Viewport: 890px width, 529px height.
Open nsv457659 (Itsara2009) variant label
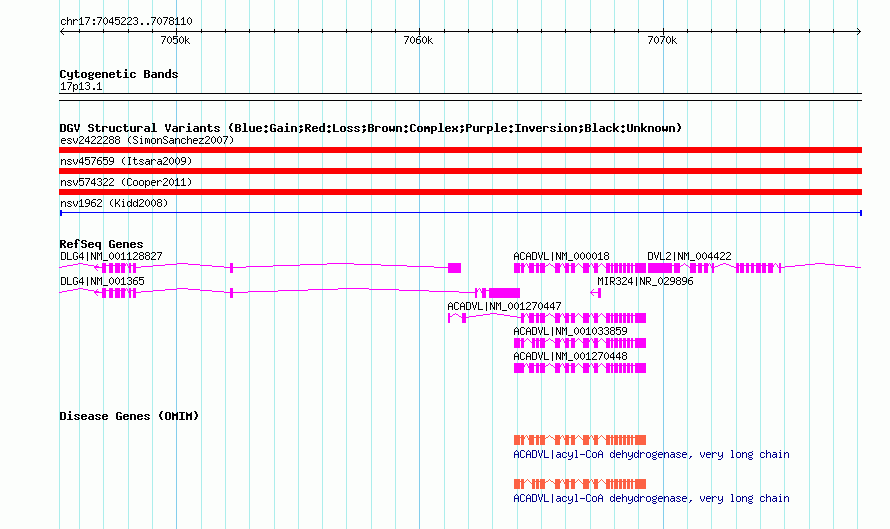(x=126, y=161)
